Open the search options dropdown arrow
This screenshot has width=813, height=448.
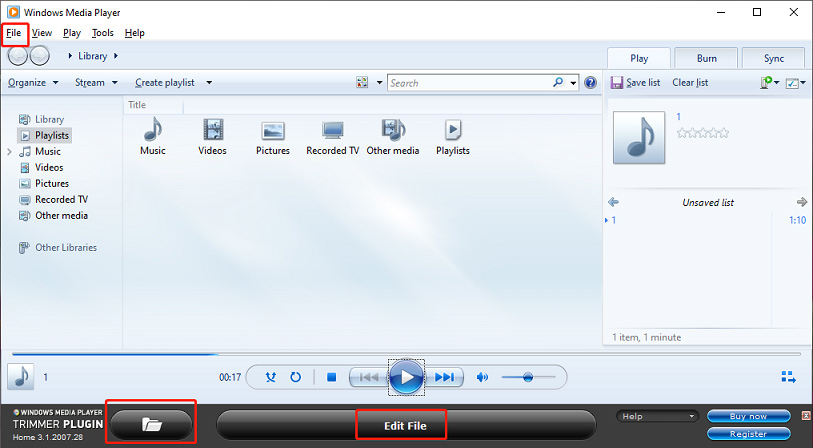point(573,83)
